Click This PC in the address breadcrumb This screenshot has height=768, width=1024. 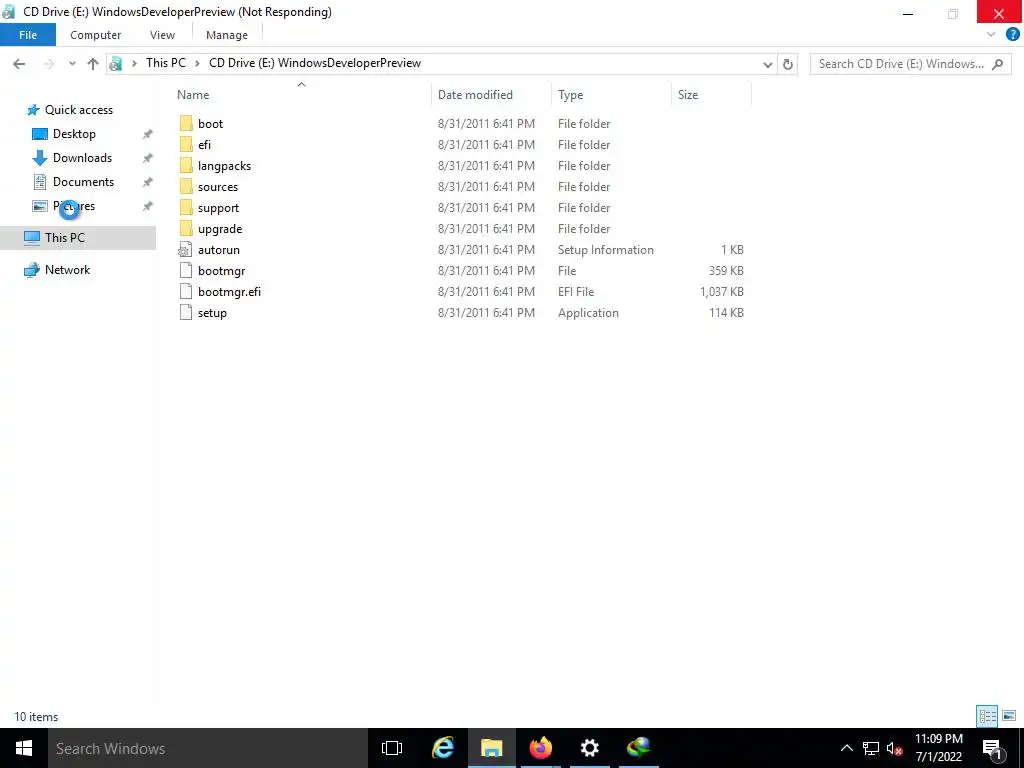coord(166,63)
